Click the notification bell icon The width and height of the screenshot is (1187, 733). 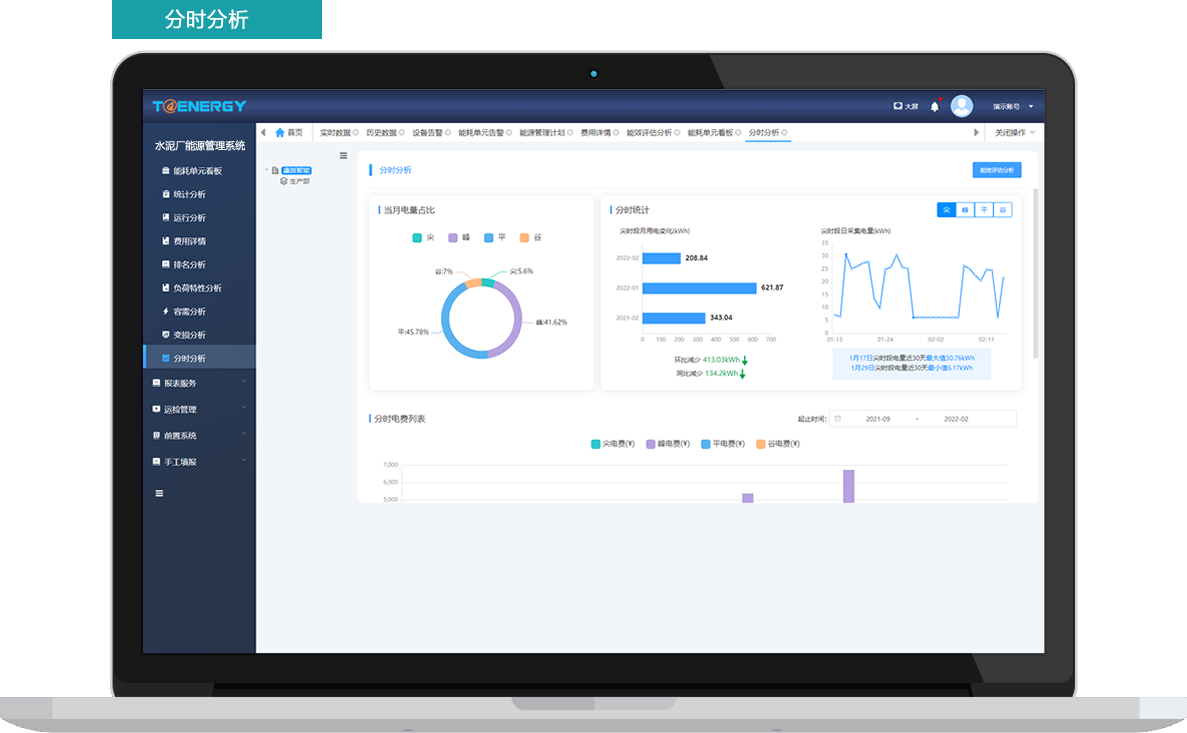coord(935,106)
